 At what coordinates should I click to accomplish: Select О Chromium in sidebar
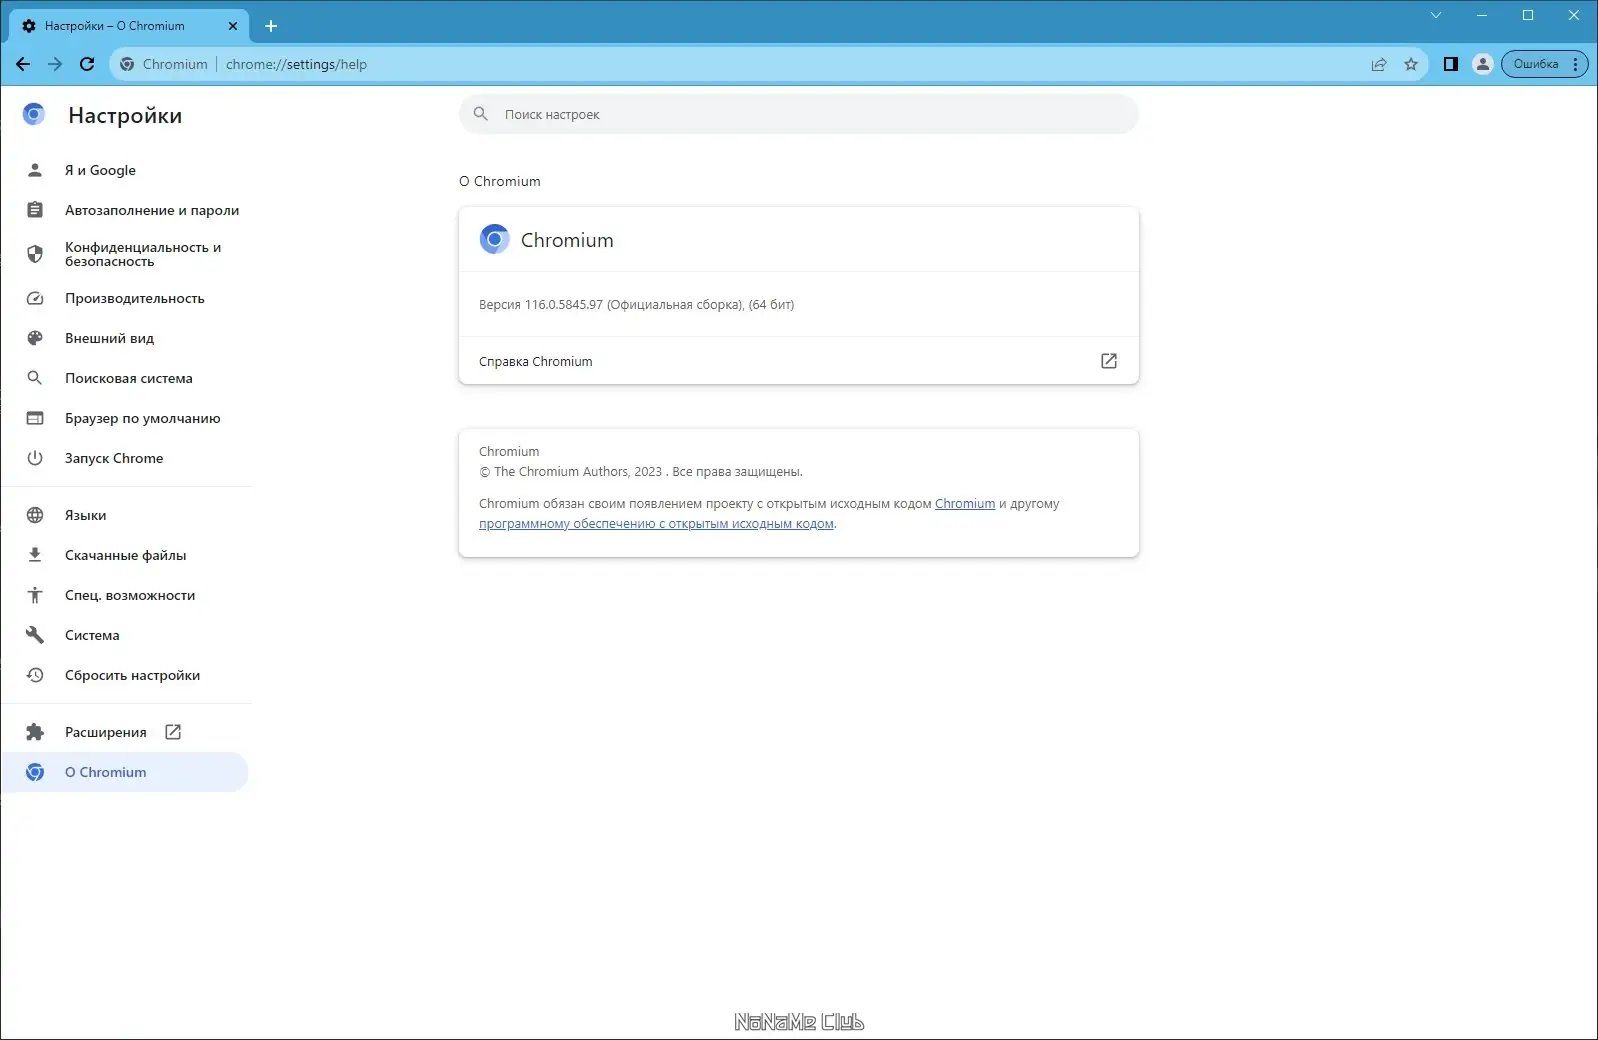point(126,772)
